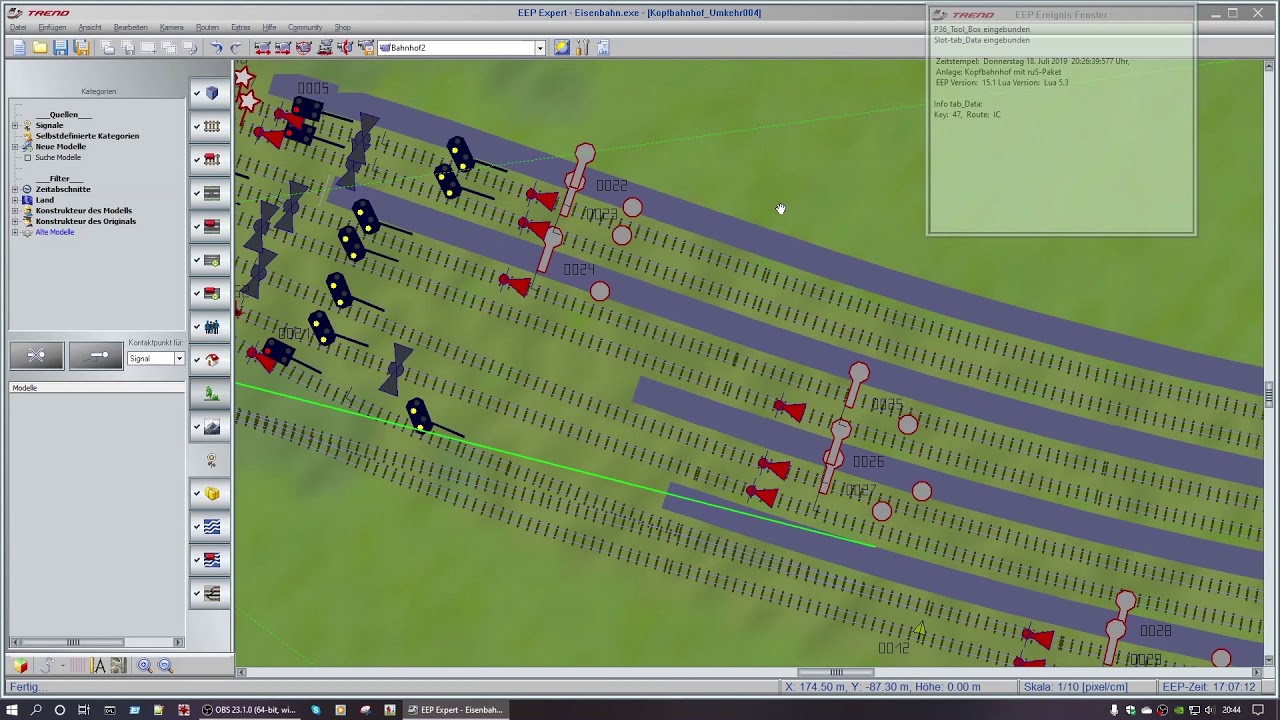Open the Ansicht menu
Screen dimensions: 1280x720
[x=90, y=27]
